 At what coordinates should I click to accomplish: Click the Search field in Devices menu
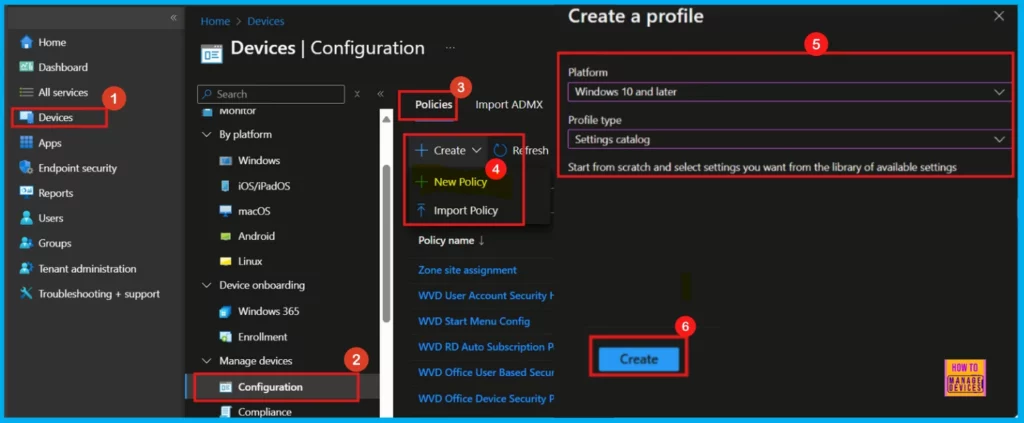270,94
